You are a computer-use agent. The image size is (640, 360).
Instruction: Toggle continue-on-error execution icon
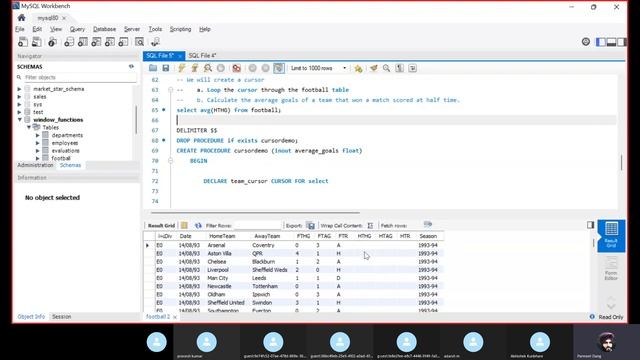click(236, 68)
